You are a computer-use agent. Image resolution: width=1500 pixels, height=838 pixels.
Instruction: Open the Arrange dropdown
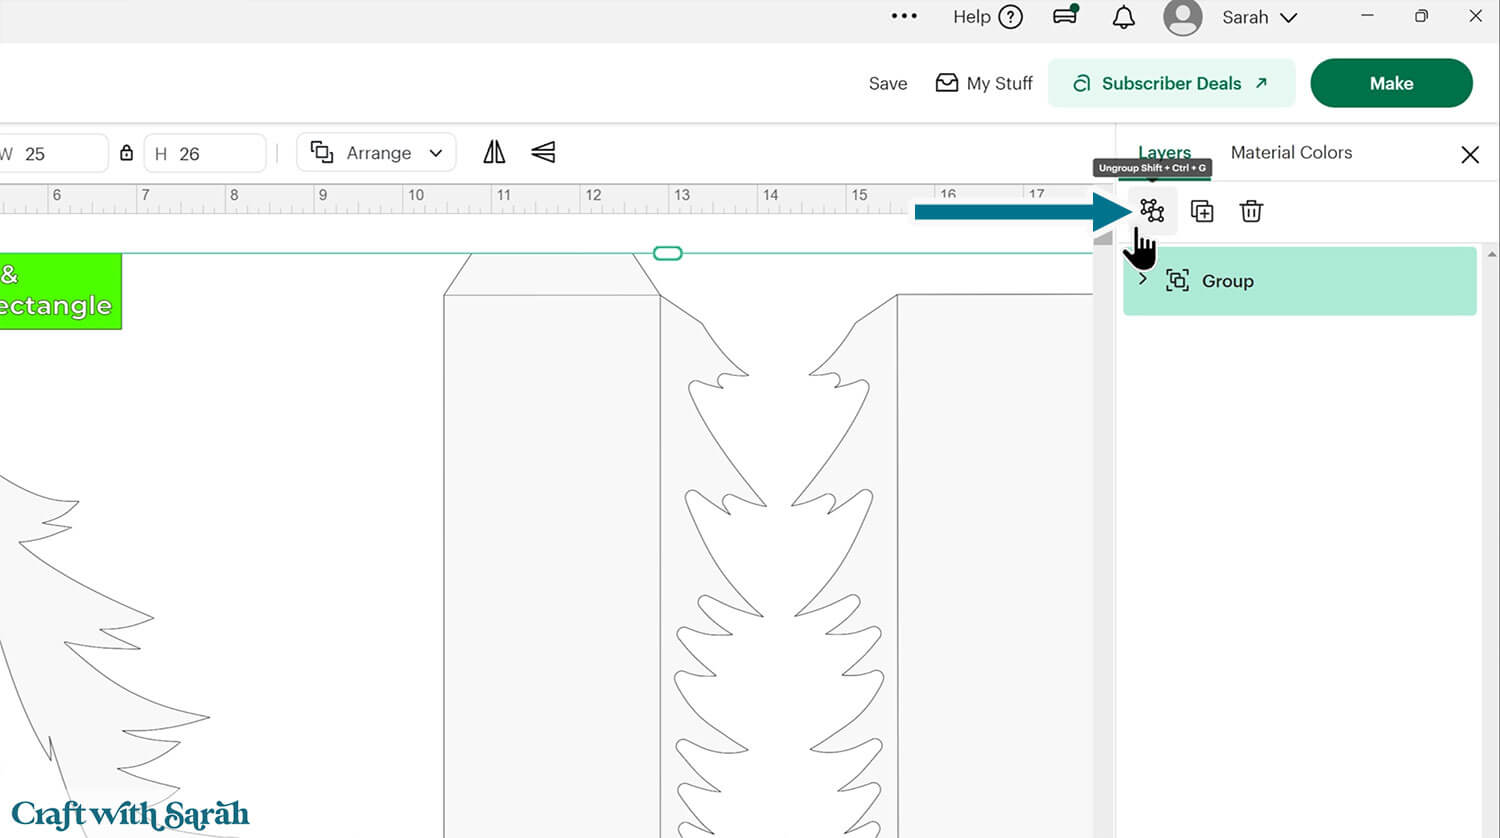[377, 153]
